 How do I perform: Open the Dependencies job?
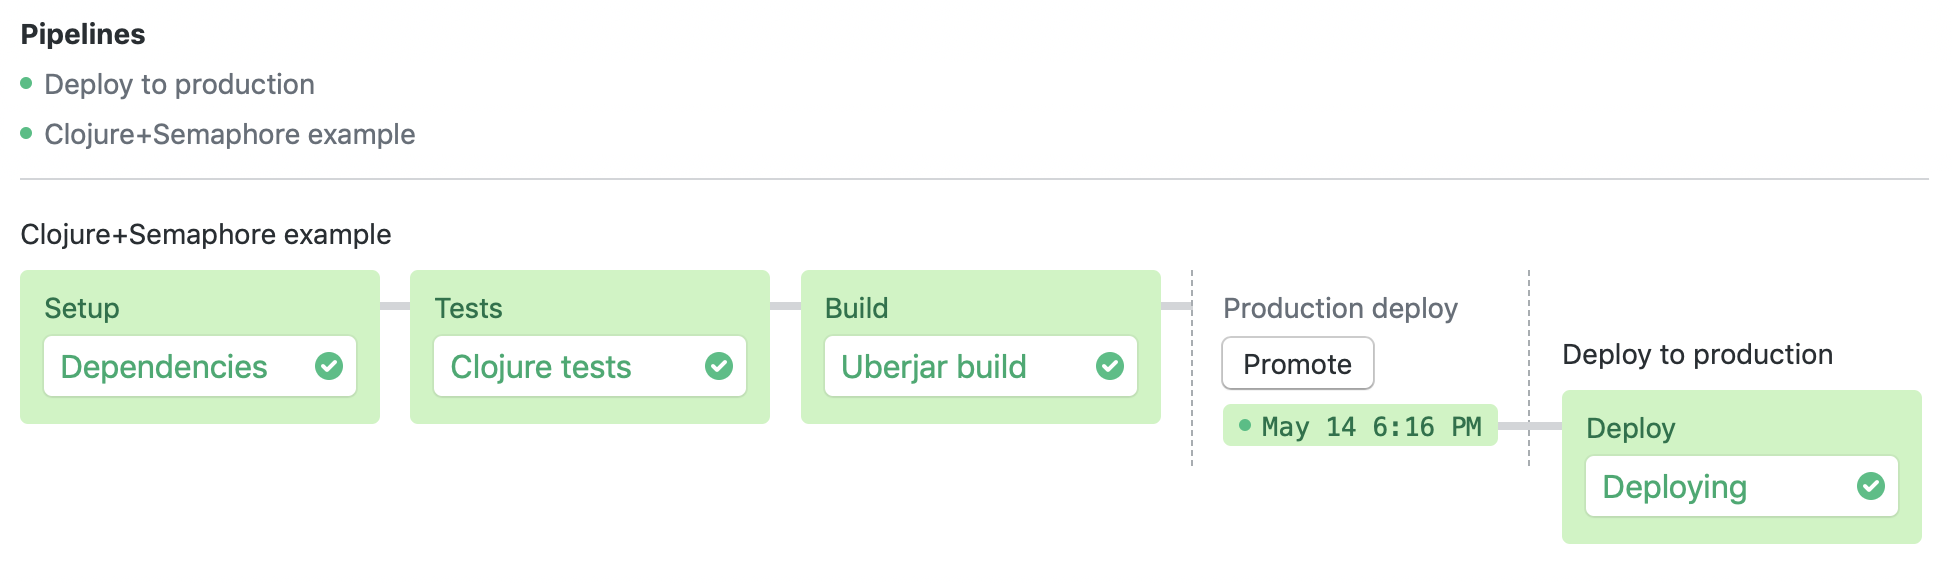200,366
